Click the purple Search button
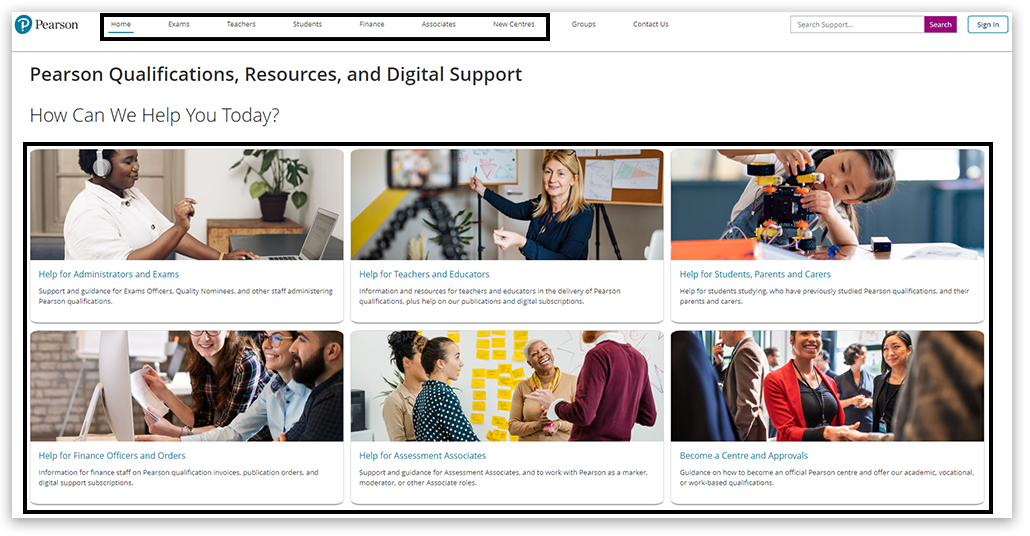 point(940,25)
